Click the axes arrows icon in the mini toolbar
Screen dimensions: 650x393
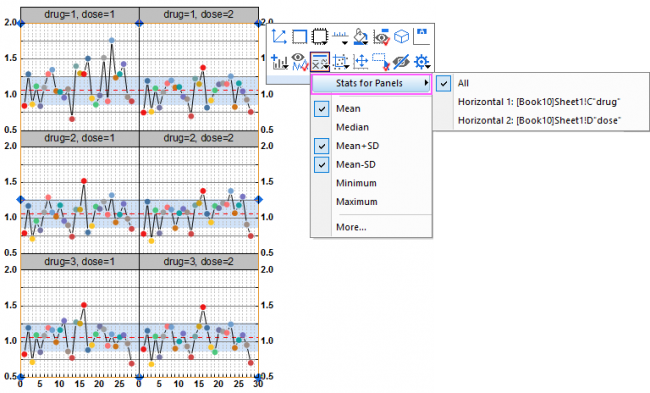click(279, 37)
